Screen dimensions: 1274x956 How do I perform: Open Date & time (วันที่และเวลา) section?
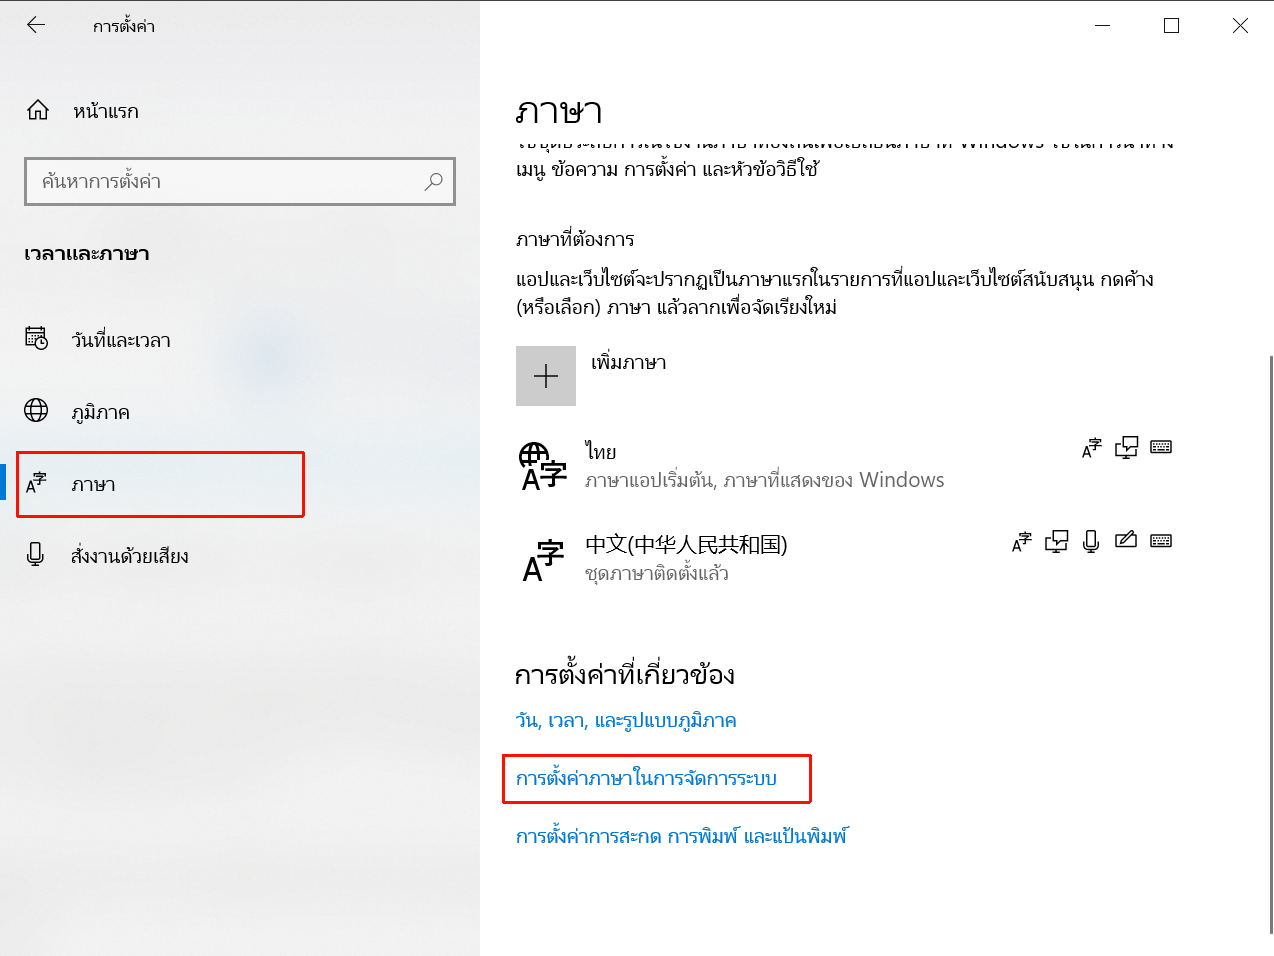(x=120, y=340)
